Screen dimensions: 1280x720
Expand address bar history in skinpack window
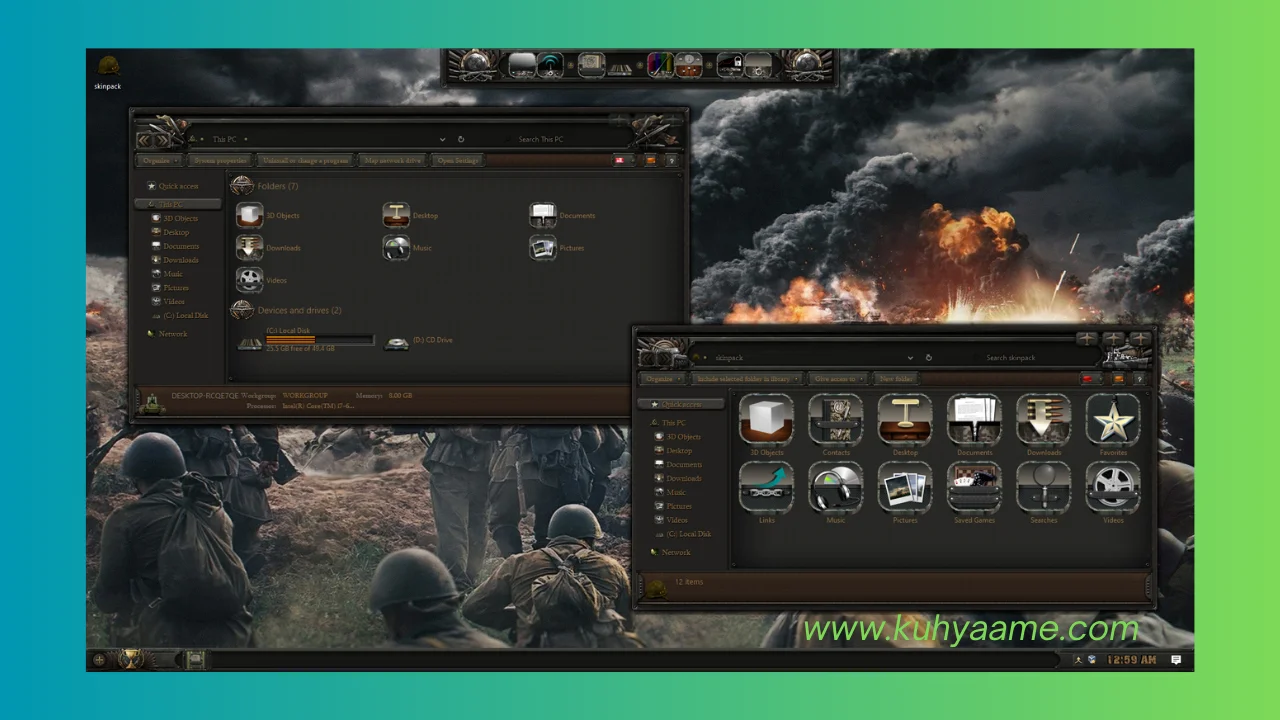tap(910, 357)
